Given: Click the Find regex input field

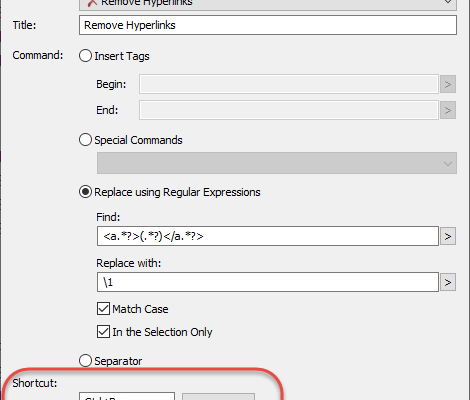Looking at the screenshot, I should (268, 236).
